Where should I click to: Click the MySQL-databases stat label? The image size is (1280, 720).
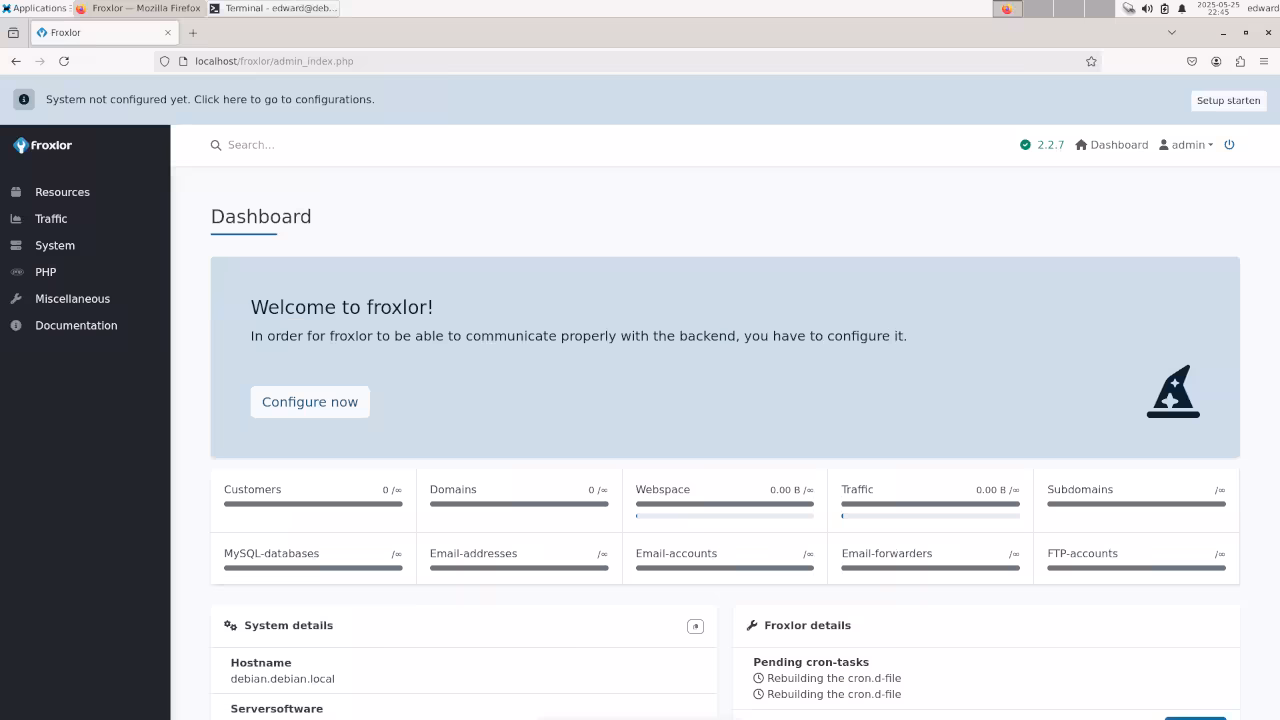[x=271, y=554]
